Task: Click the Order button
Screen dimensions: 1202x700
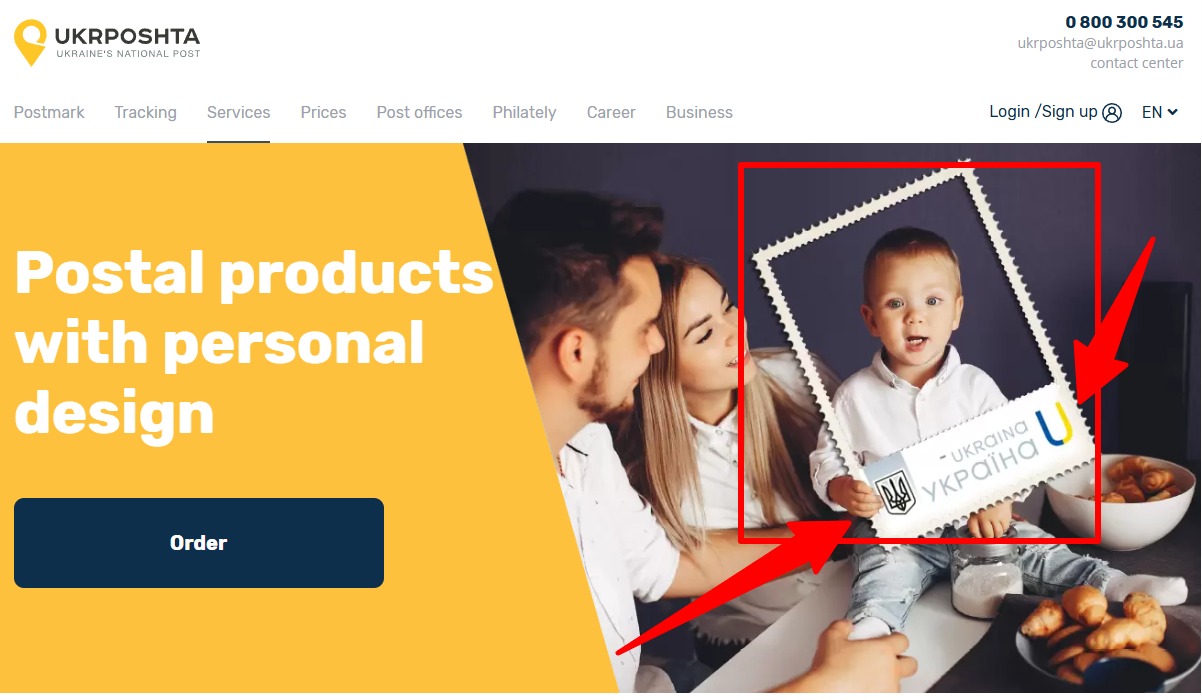Action: (x=199, y=543)
